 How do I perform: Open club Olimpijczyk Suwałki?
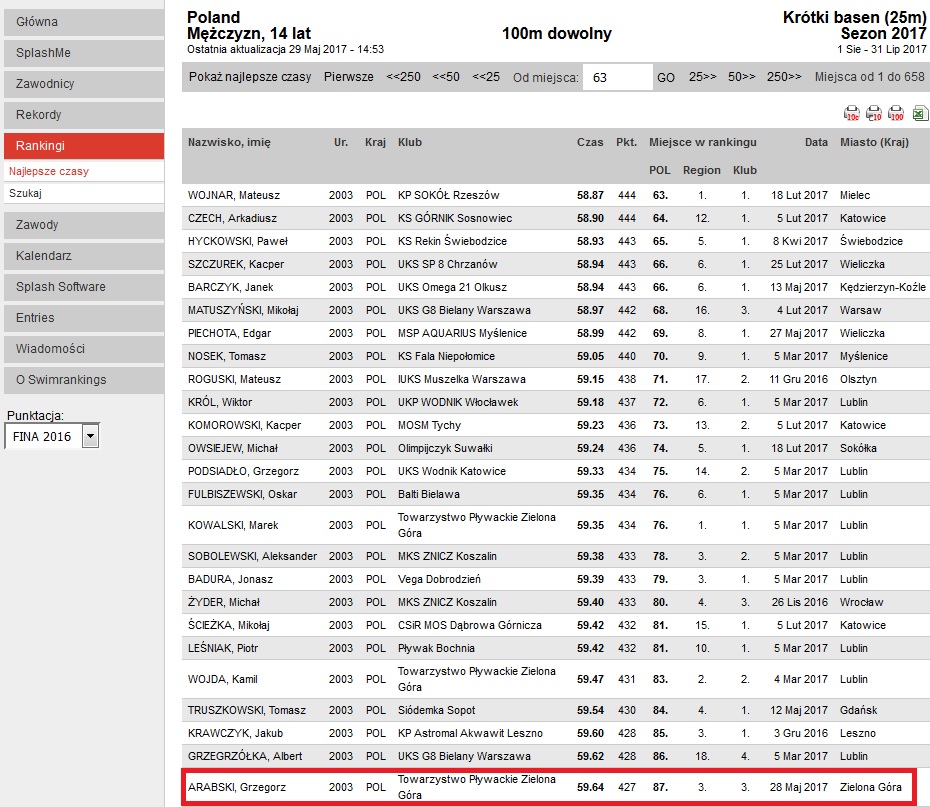(445, 449)
